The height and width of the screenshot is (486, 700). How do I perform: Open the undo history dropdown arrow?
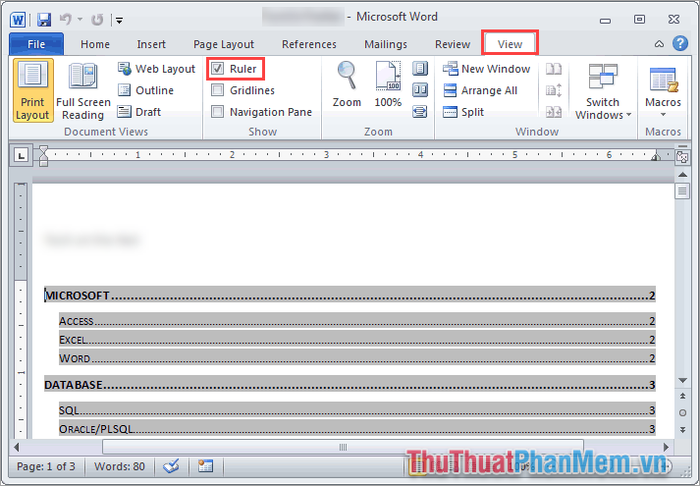(x=80, y=19)
